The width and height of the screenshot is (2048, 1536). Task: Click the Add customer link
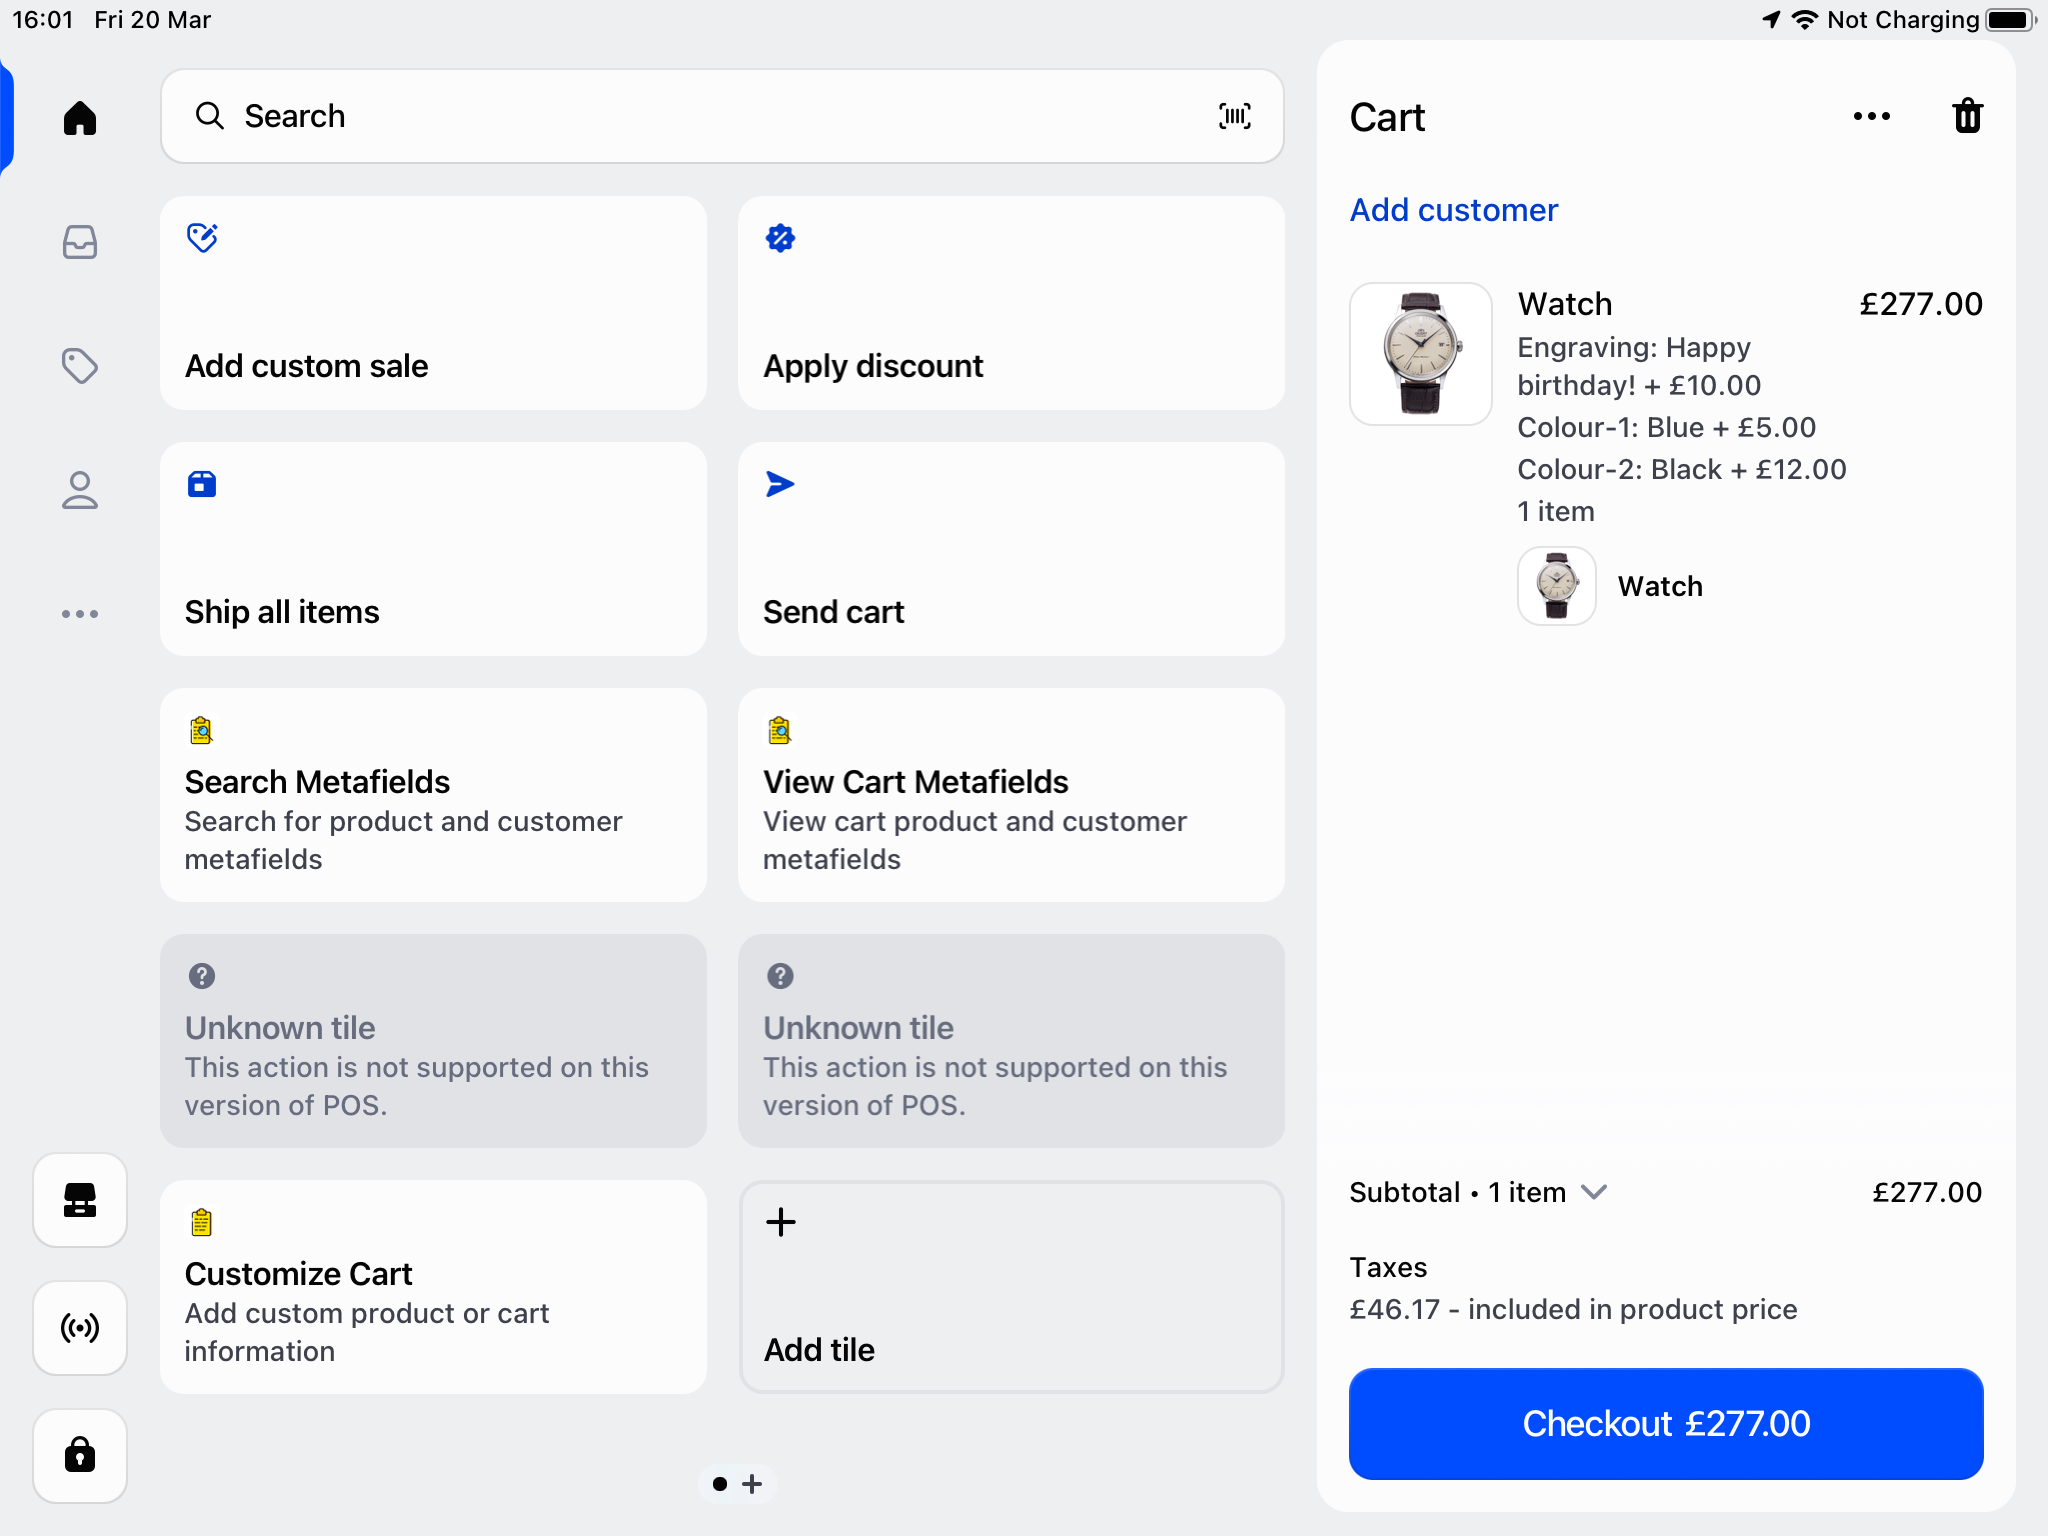(x=1453, y=210)
